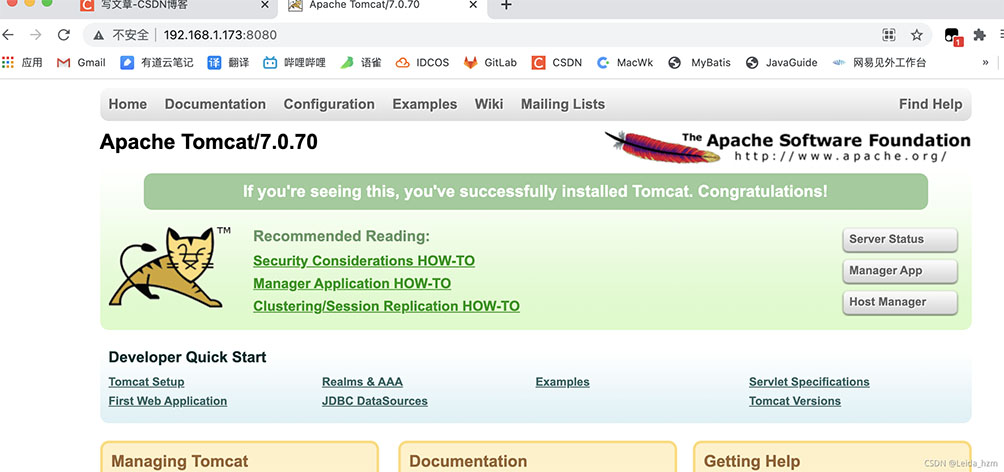The image size is (1004, 472).
Task: Open the Manager App button
Action: 899,271
